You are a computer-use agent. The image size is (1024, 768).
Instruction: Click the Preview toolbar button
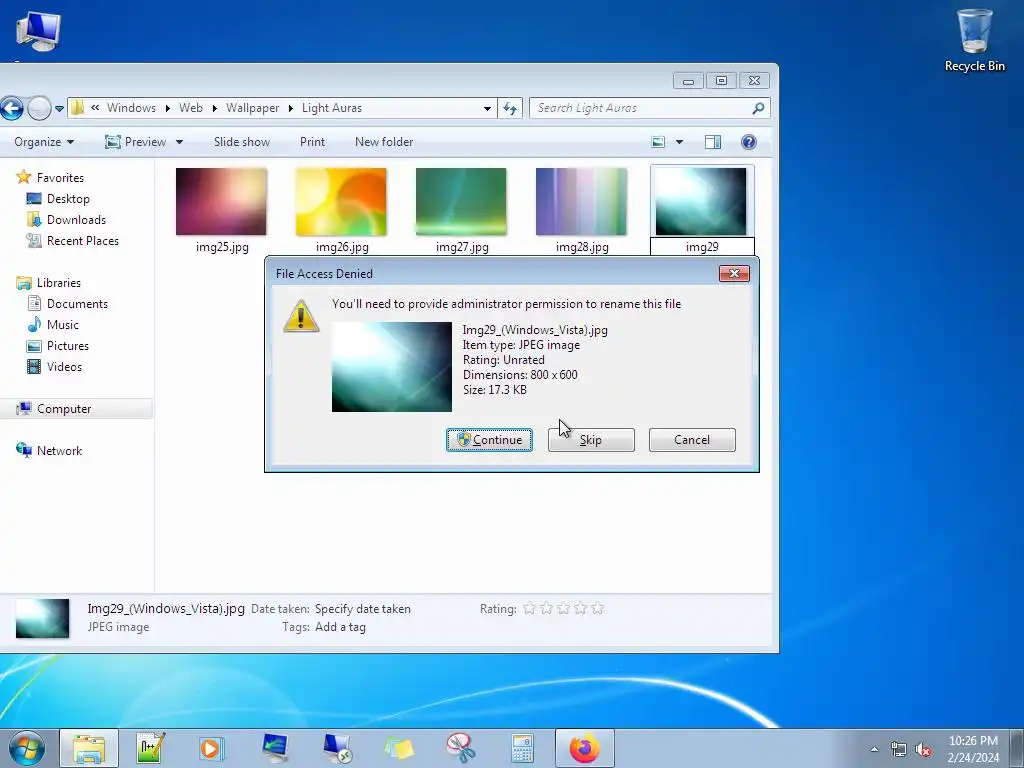pyautogui.click(x=136, y=142)
